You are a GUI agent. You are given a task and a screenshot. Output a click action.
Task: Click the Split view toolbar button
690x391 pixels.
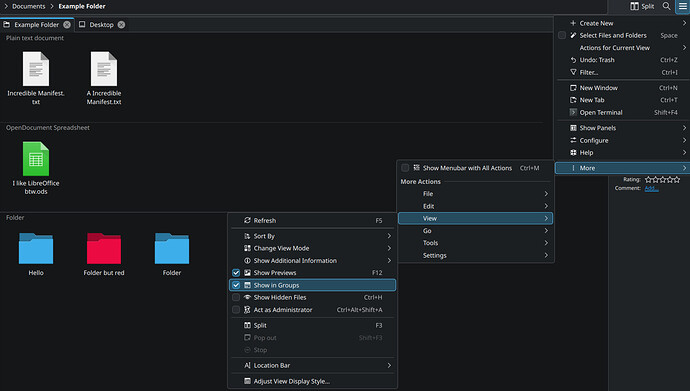[642, 6]
